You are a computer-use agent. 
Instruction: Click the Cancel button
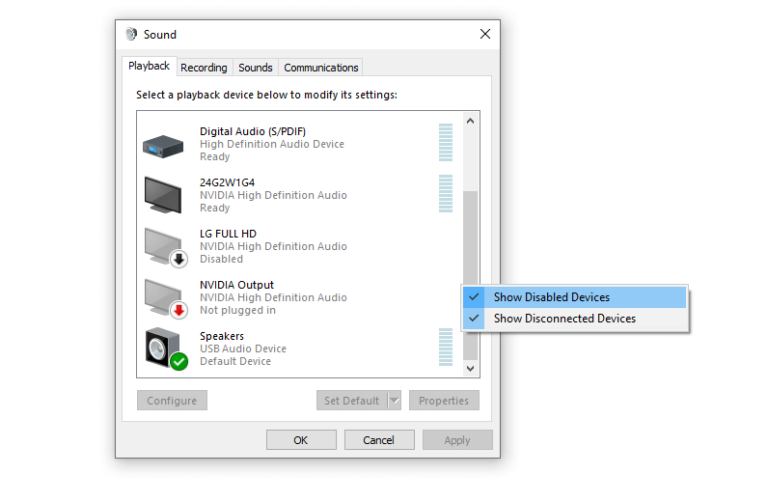pyautogui.click(x=379, y=440)
